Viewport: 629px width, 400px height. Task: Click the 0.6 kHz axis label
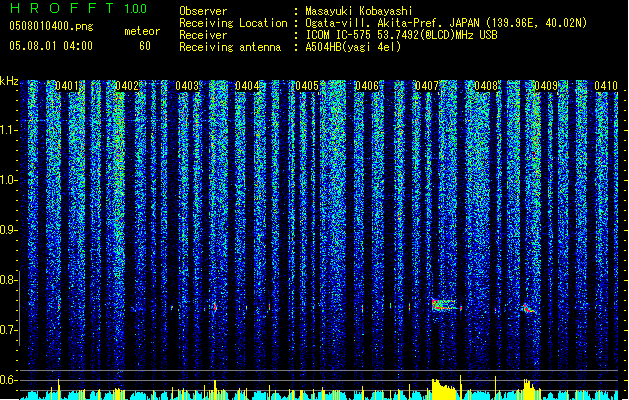point(8,380)
